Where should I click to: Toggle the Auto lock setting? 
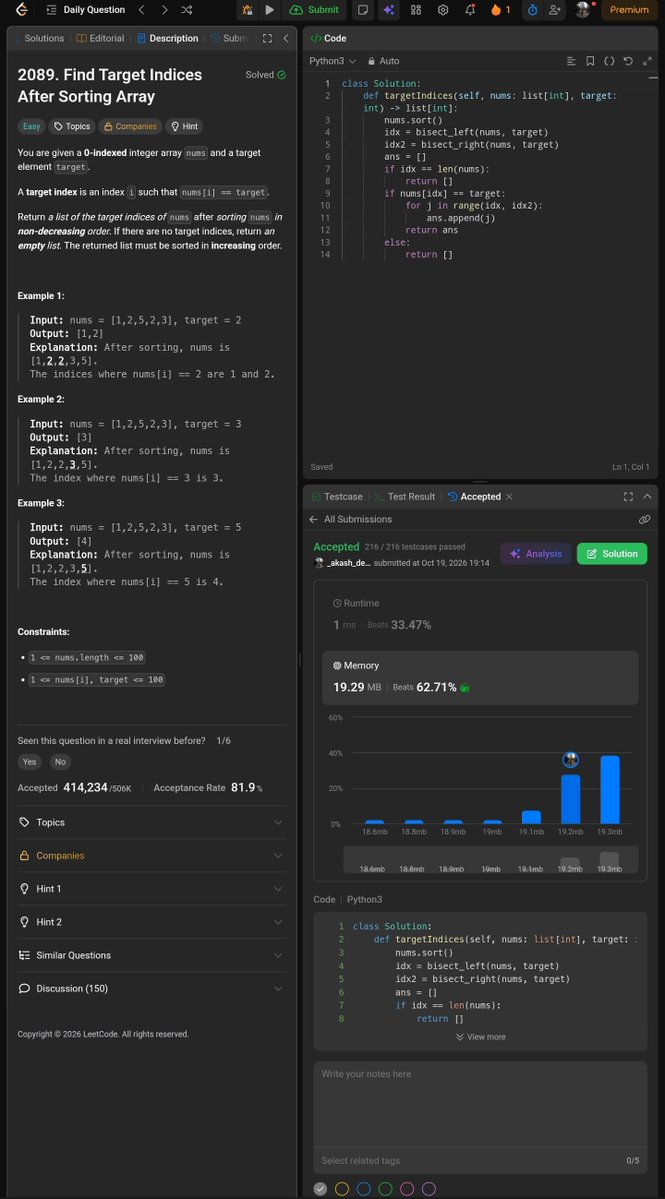point(384,60)
